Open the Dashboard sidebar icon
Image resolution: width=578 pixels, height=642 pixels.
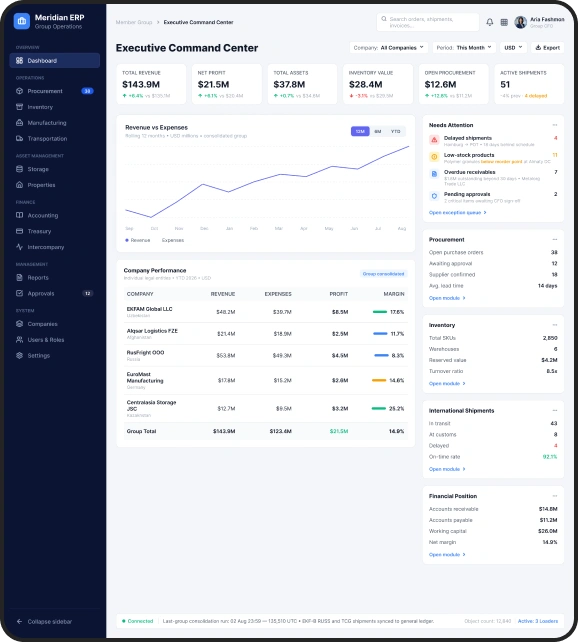[x=19, y=61]
